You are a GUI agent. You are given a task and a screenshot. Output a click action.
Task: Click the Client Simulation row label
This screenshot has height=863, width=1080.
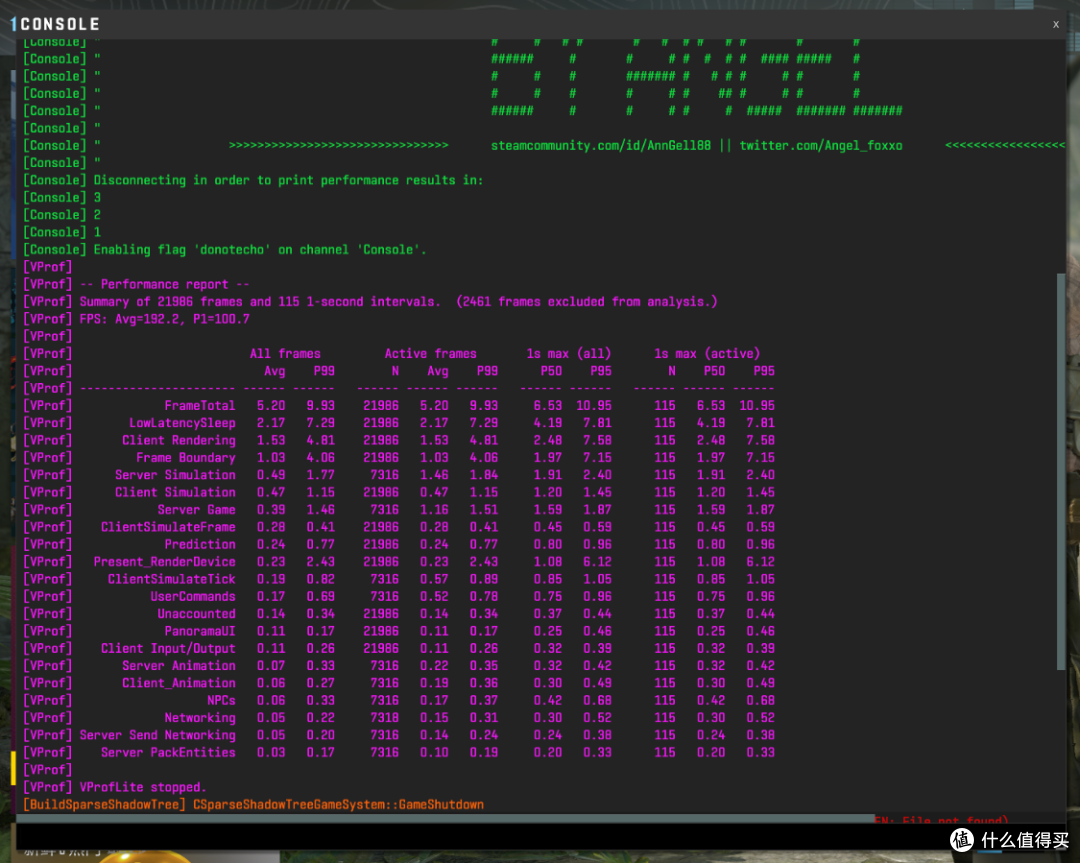175,492
